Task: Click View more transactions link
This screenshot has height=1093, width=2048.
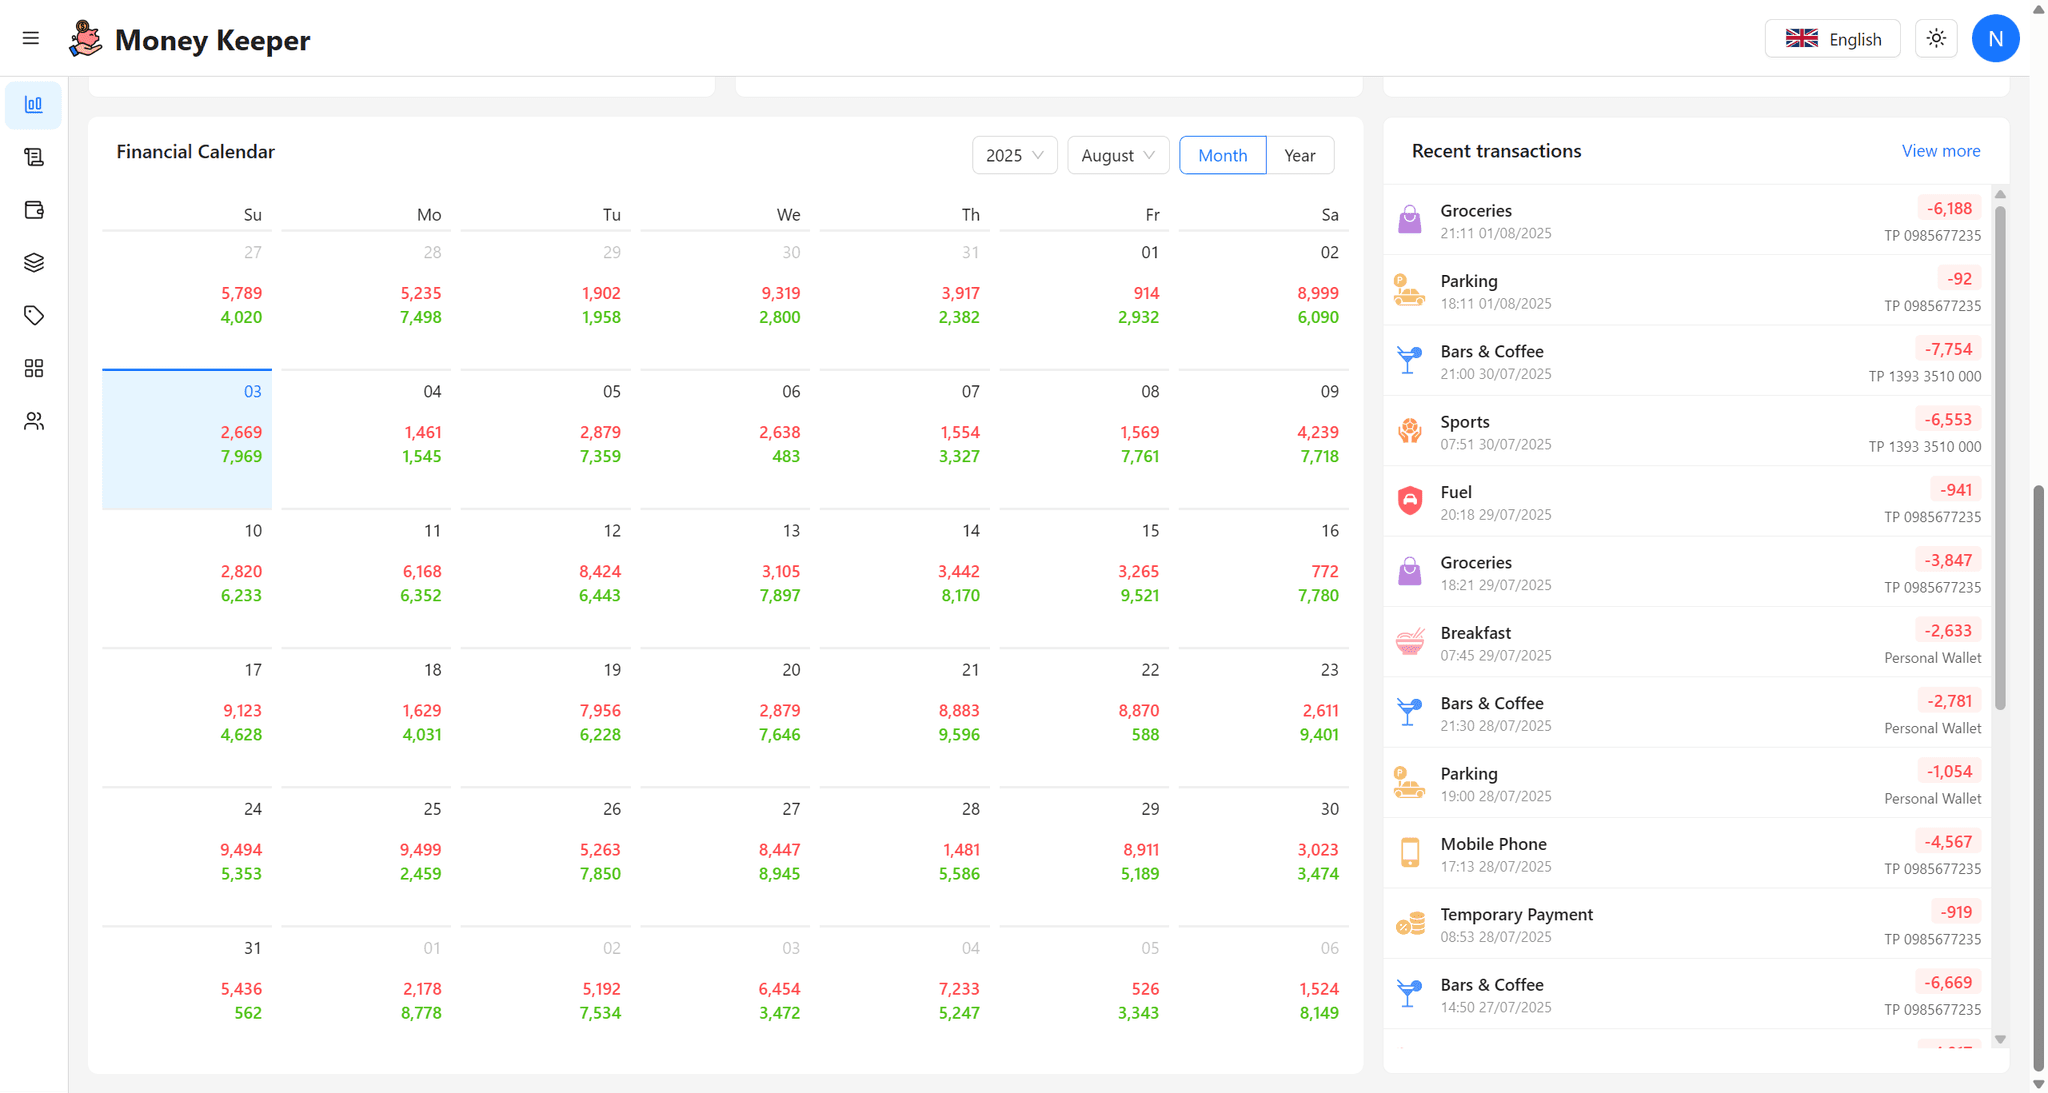Action: click(1940, 151)
